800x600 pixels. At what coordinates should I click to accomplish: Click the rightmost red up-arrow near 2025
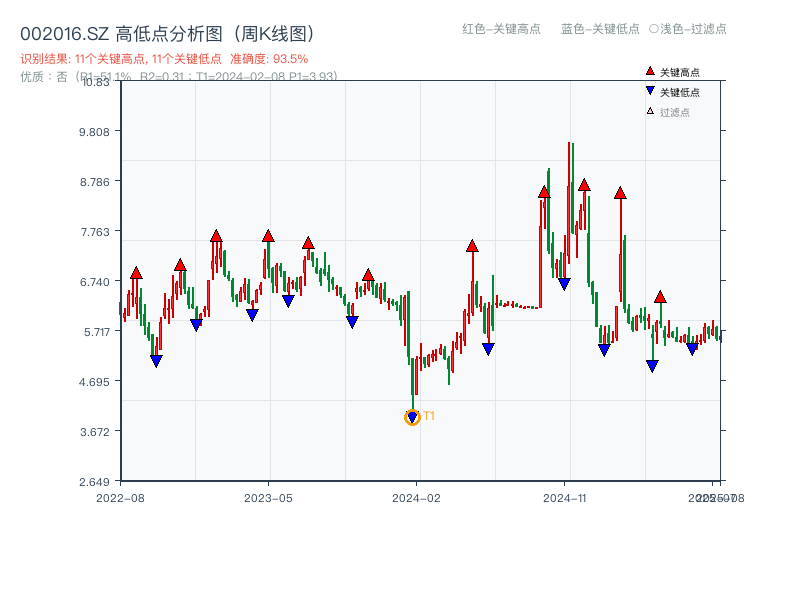coord(661,297)
